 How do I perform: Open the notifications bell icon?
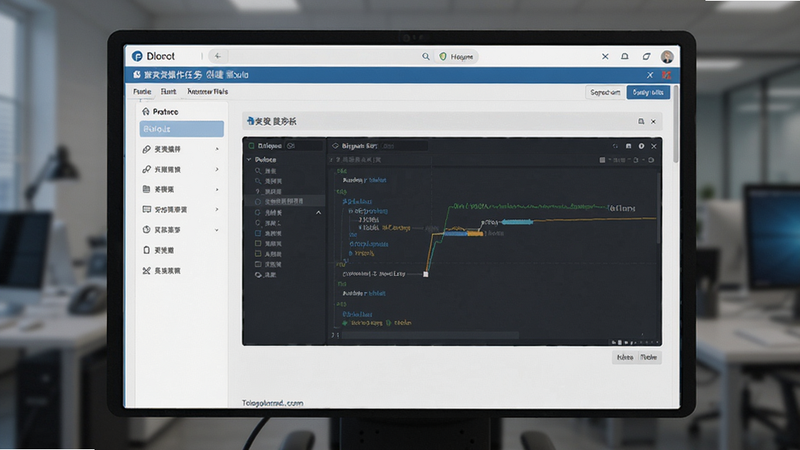[x=624, y=56]
